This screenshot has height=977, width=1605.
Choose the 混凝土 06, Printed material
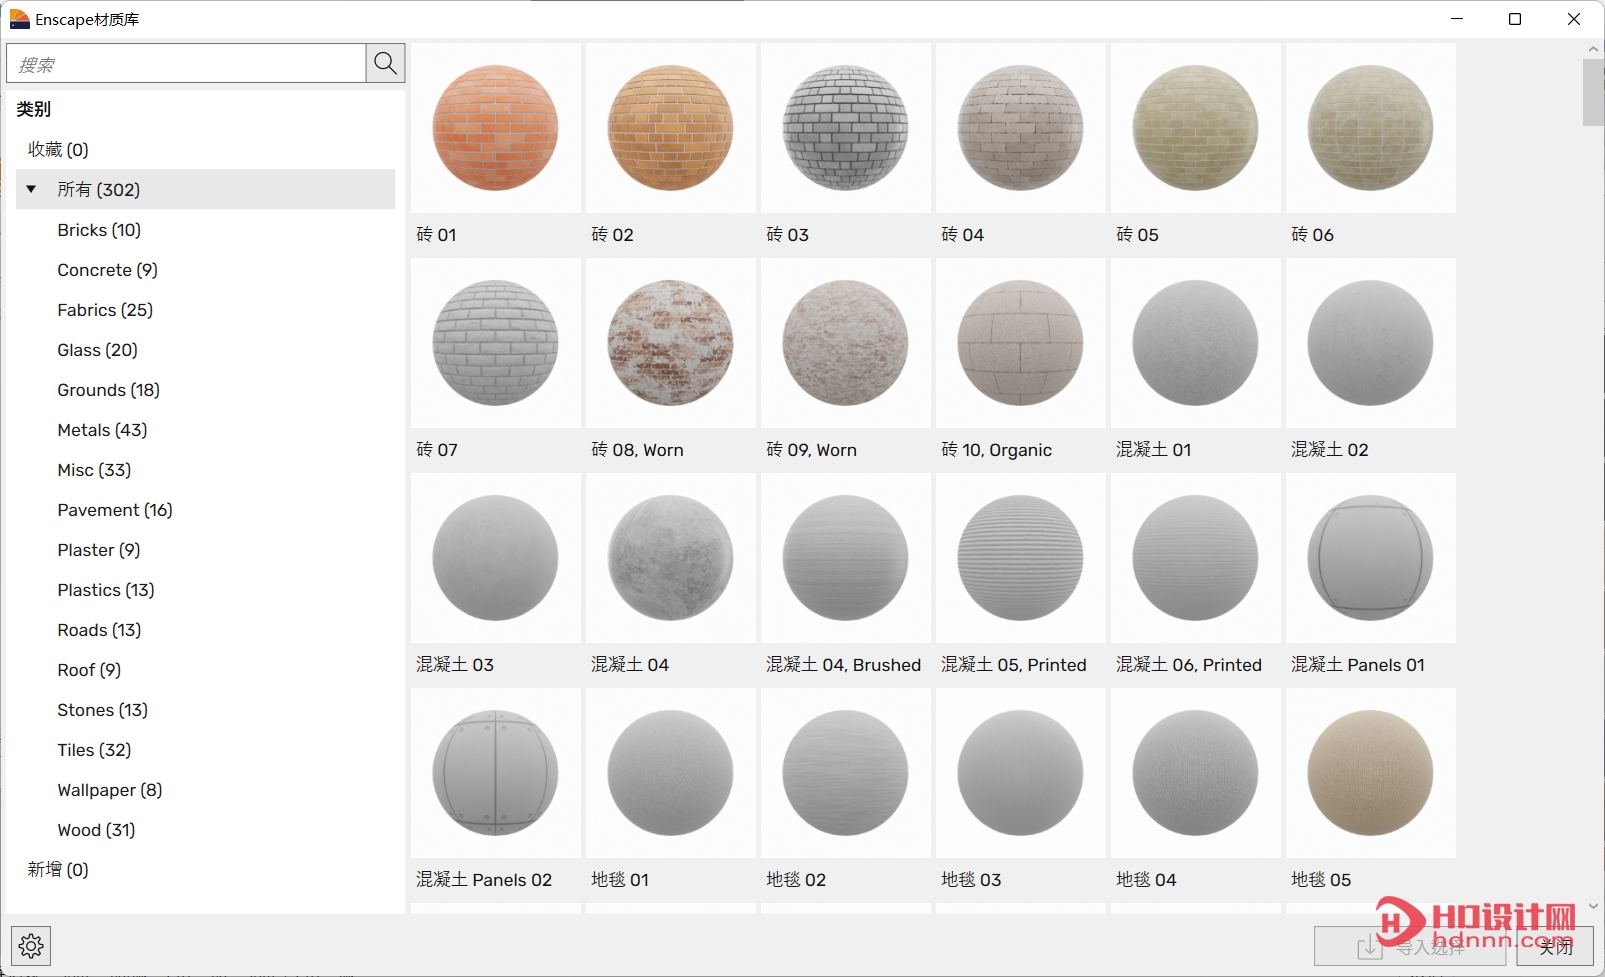point(1195,558)
